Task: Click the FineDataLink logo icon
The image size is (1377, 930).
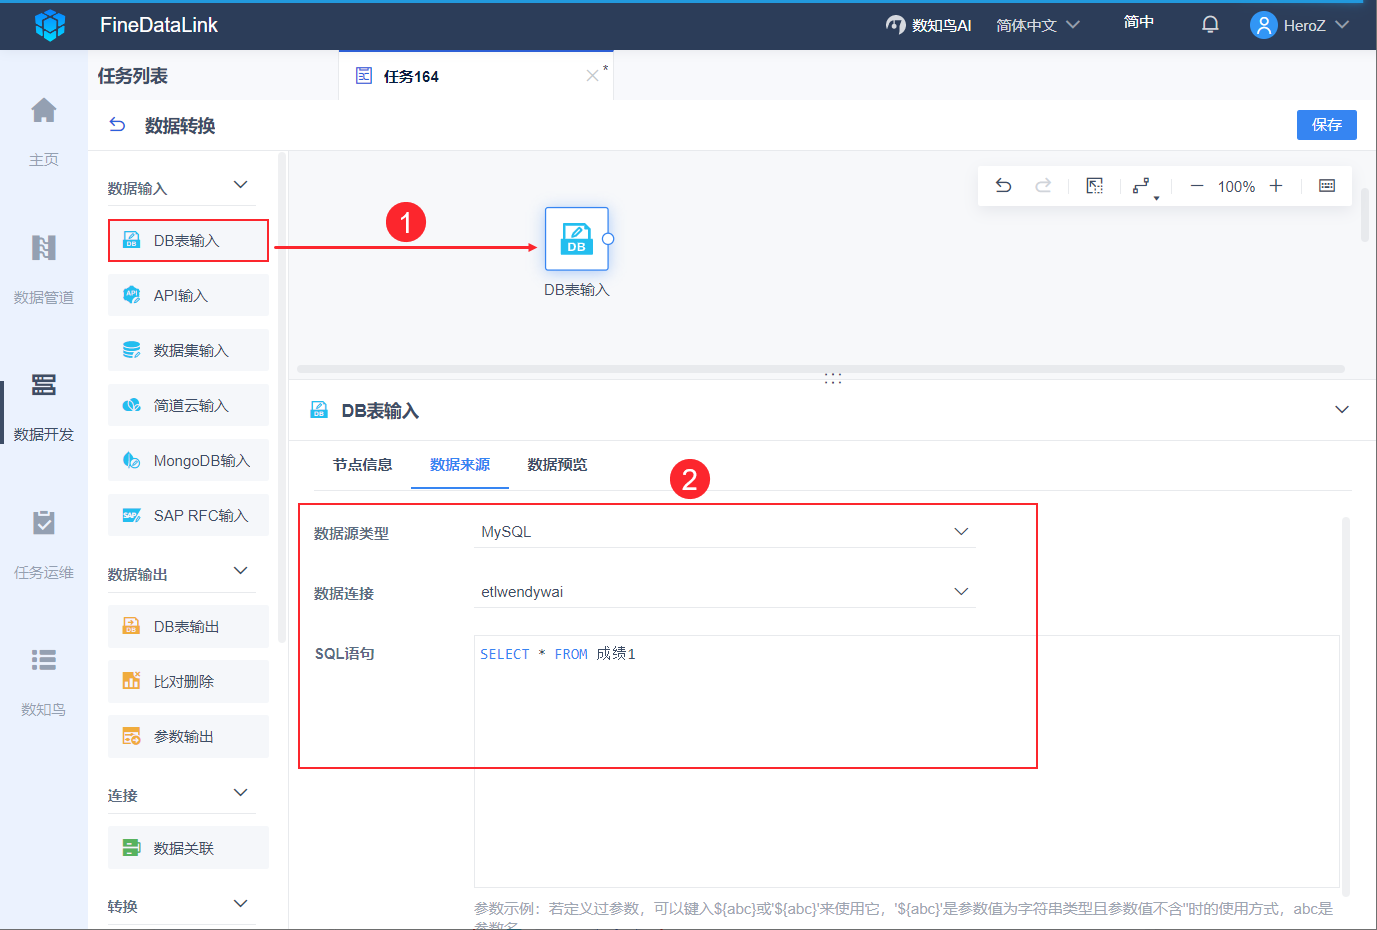Action: (x=50, y=25)
